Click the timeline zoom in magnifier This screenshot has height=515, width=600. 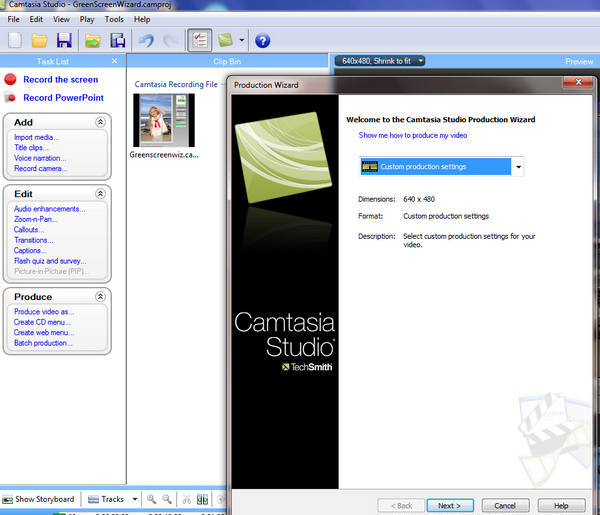click(x=152, y=499)
